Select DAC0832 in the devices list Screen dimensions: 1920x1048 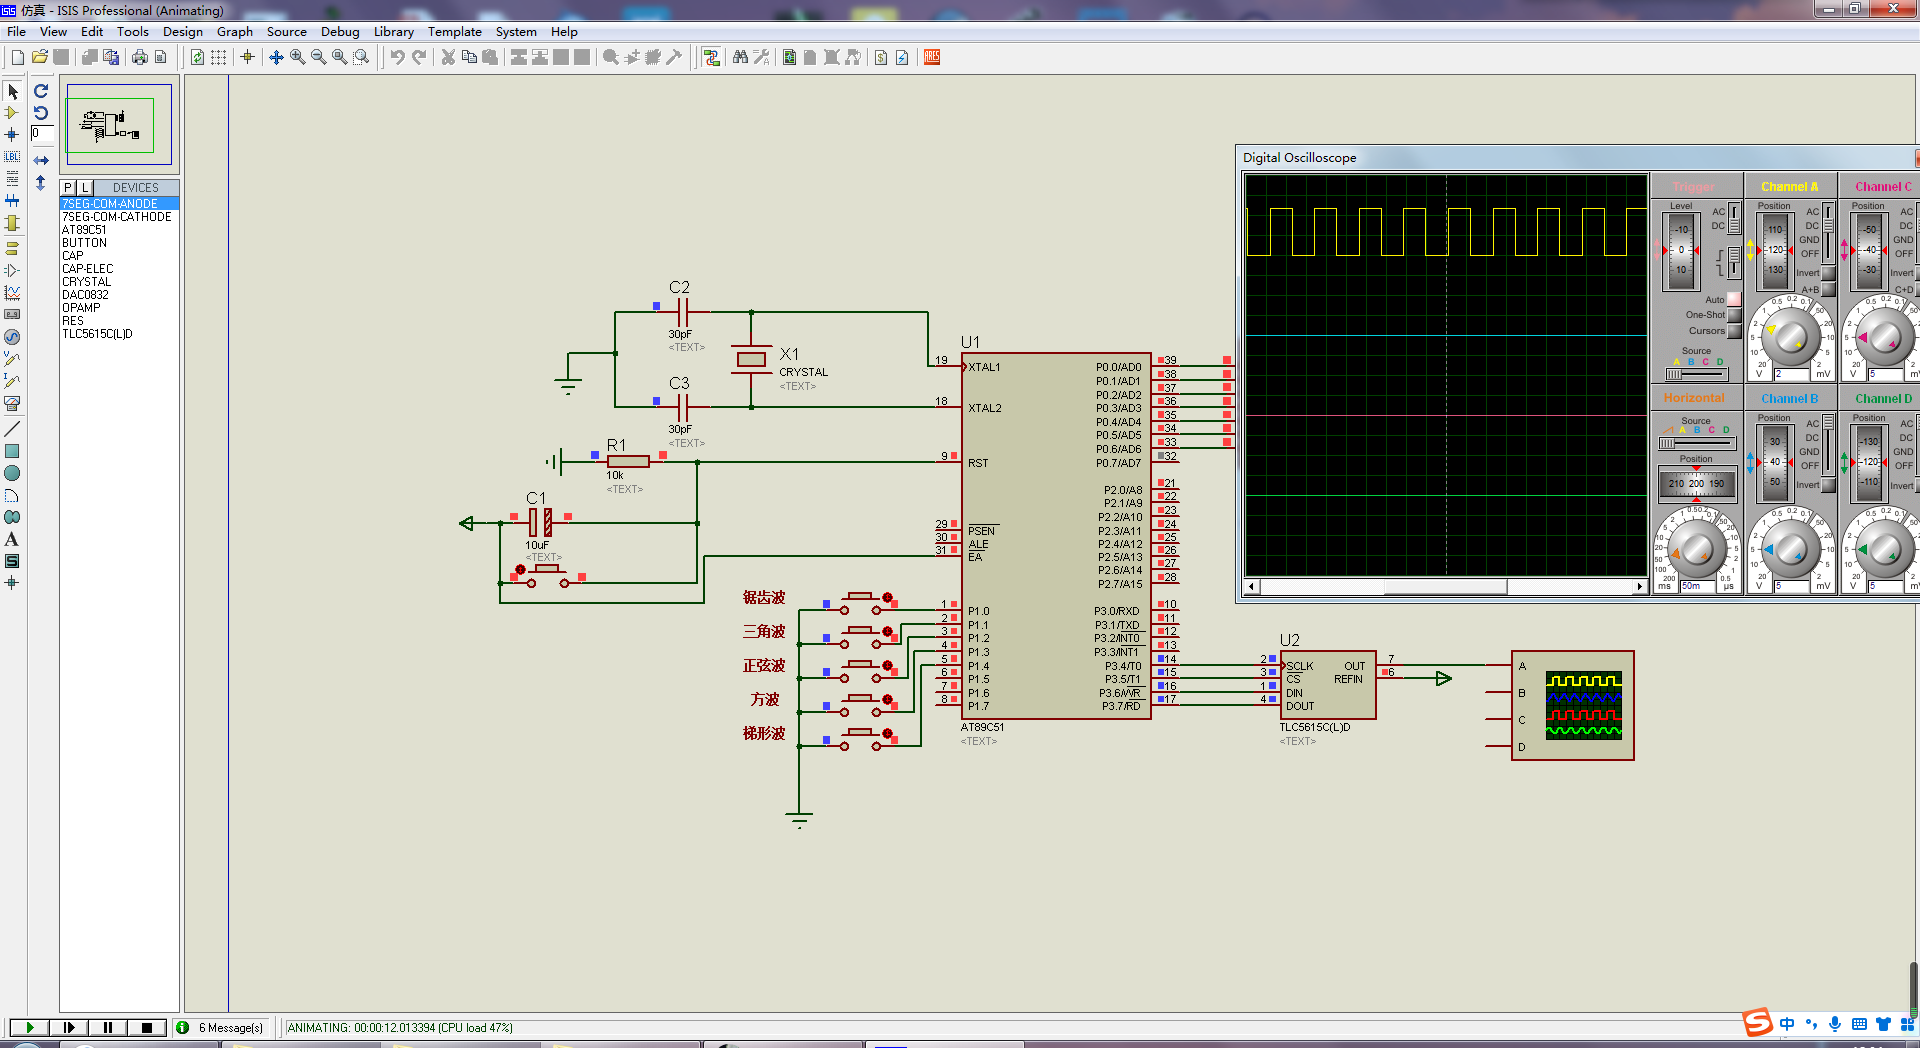click(x=85, y=295)
